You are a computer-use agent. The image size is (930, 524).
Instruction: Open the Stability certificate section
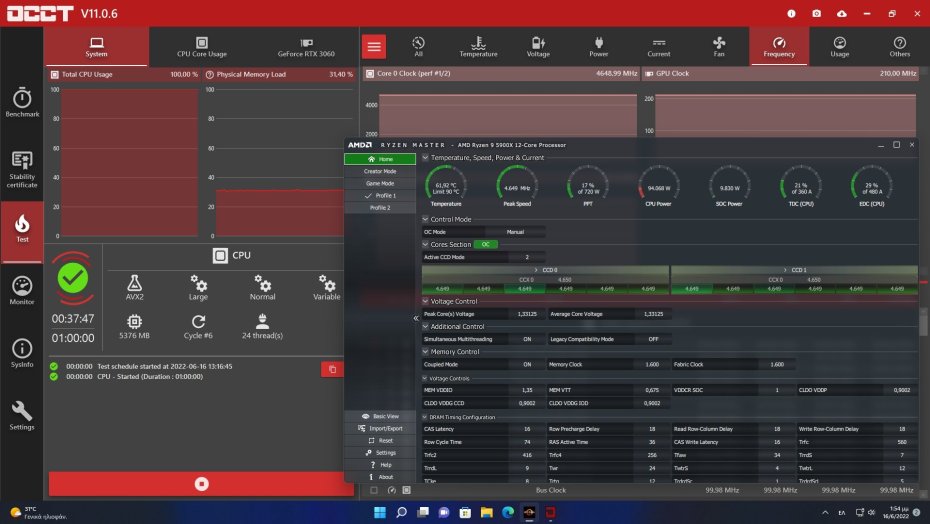tap(22, 170)
